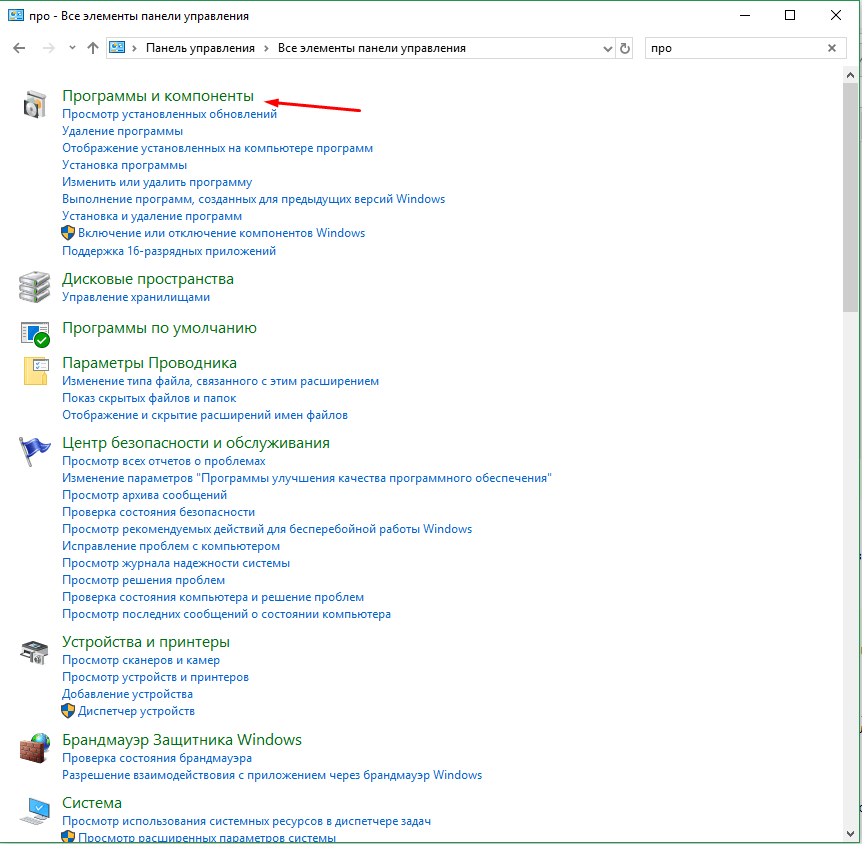The image size is (862, 844).
Task: Open 'Просмотр рекомендуемых действий для бесперебойной работы Windows'
Action: pos(267,529)
